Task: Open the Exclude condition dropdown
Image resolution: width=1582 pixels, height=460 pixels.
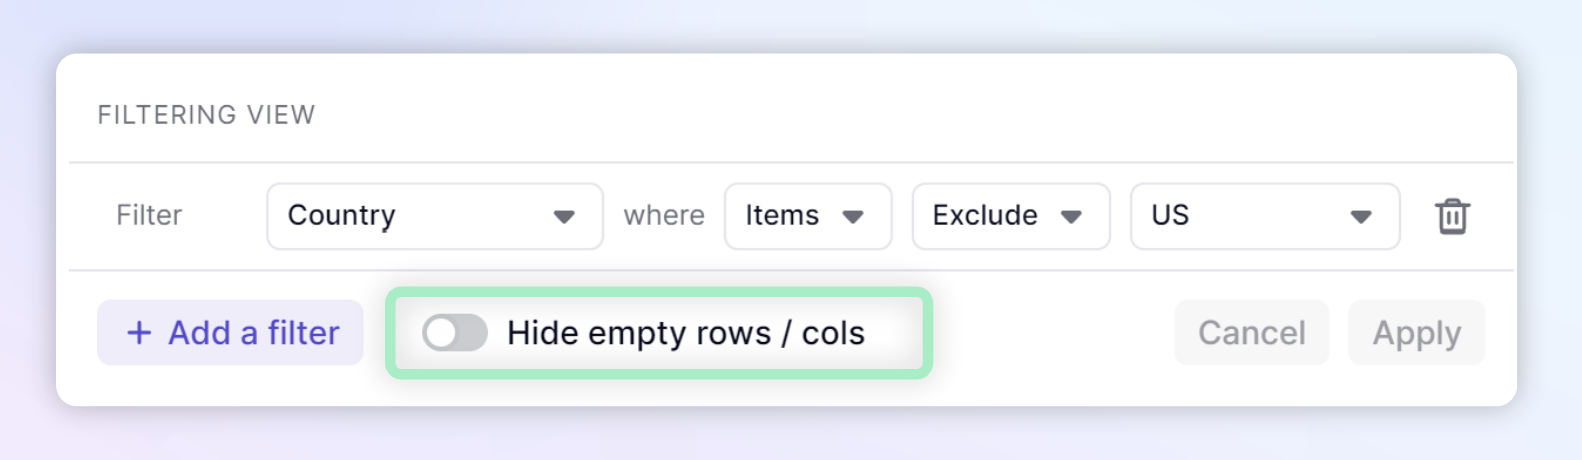Action: [x=1011, y=216]
